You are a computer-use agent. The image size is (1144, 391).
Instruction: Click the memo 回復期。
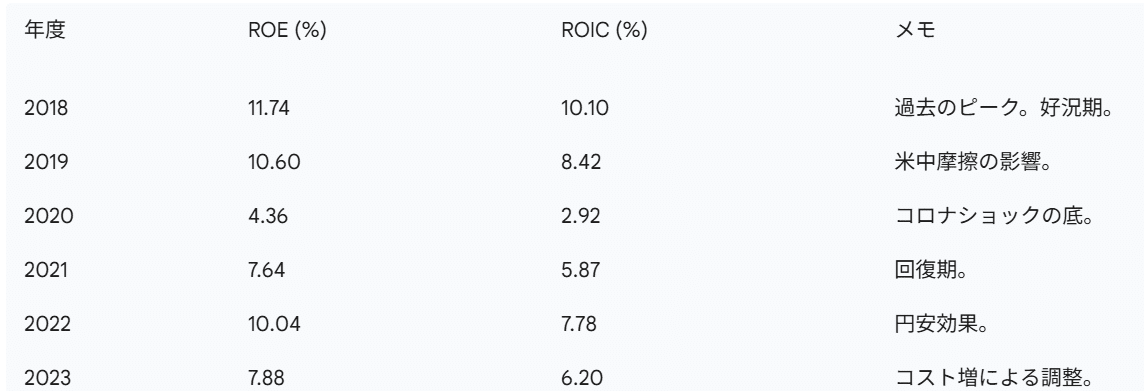[930, 270]
